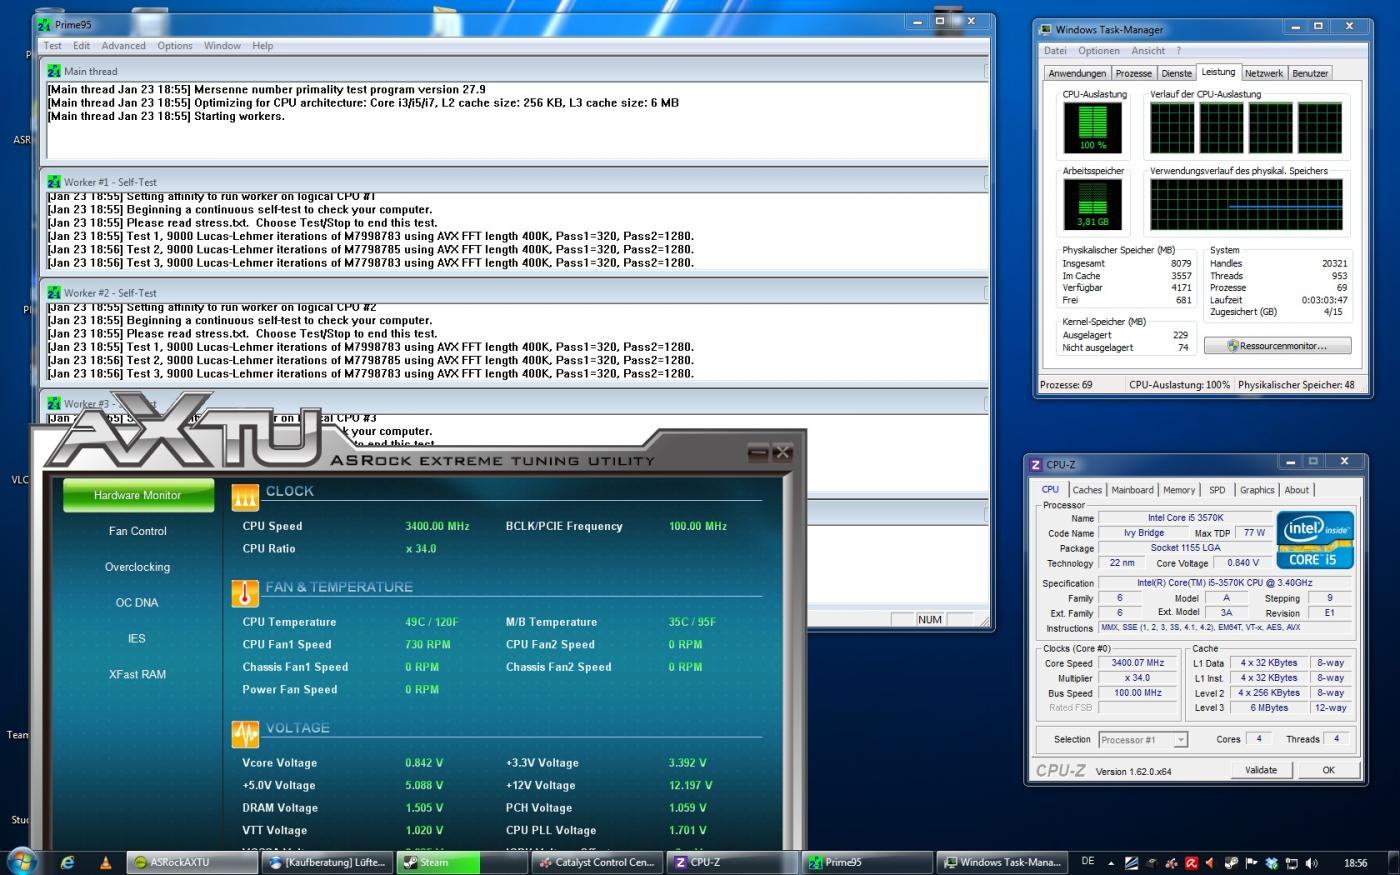Click the Prime95 title bar app icon

click(44, 24)
